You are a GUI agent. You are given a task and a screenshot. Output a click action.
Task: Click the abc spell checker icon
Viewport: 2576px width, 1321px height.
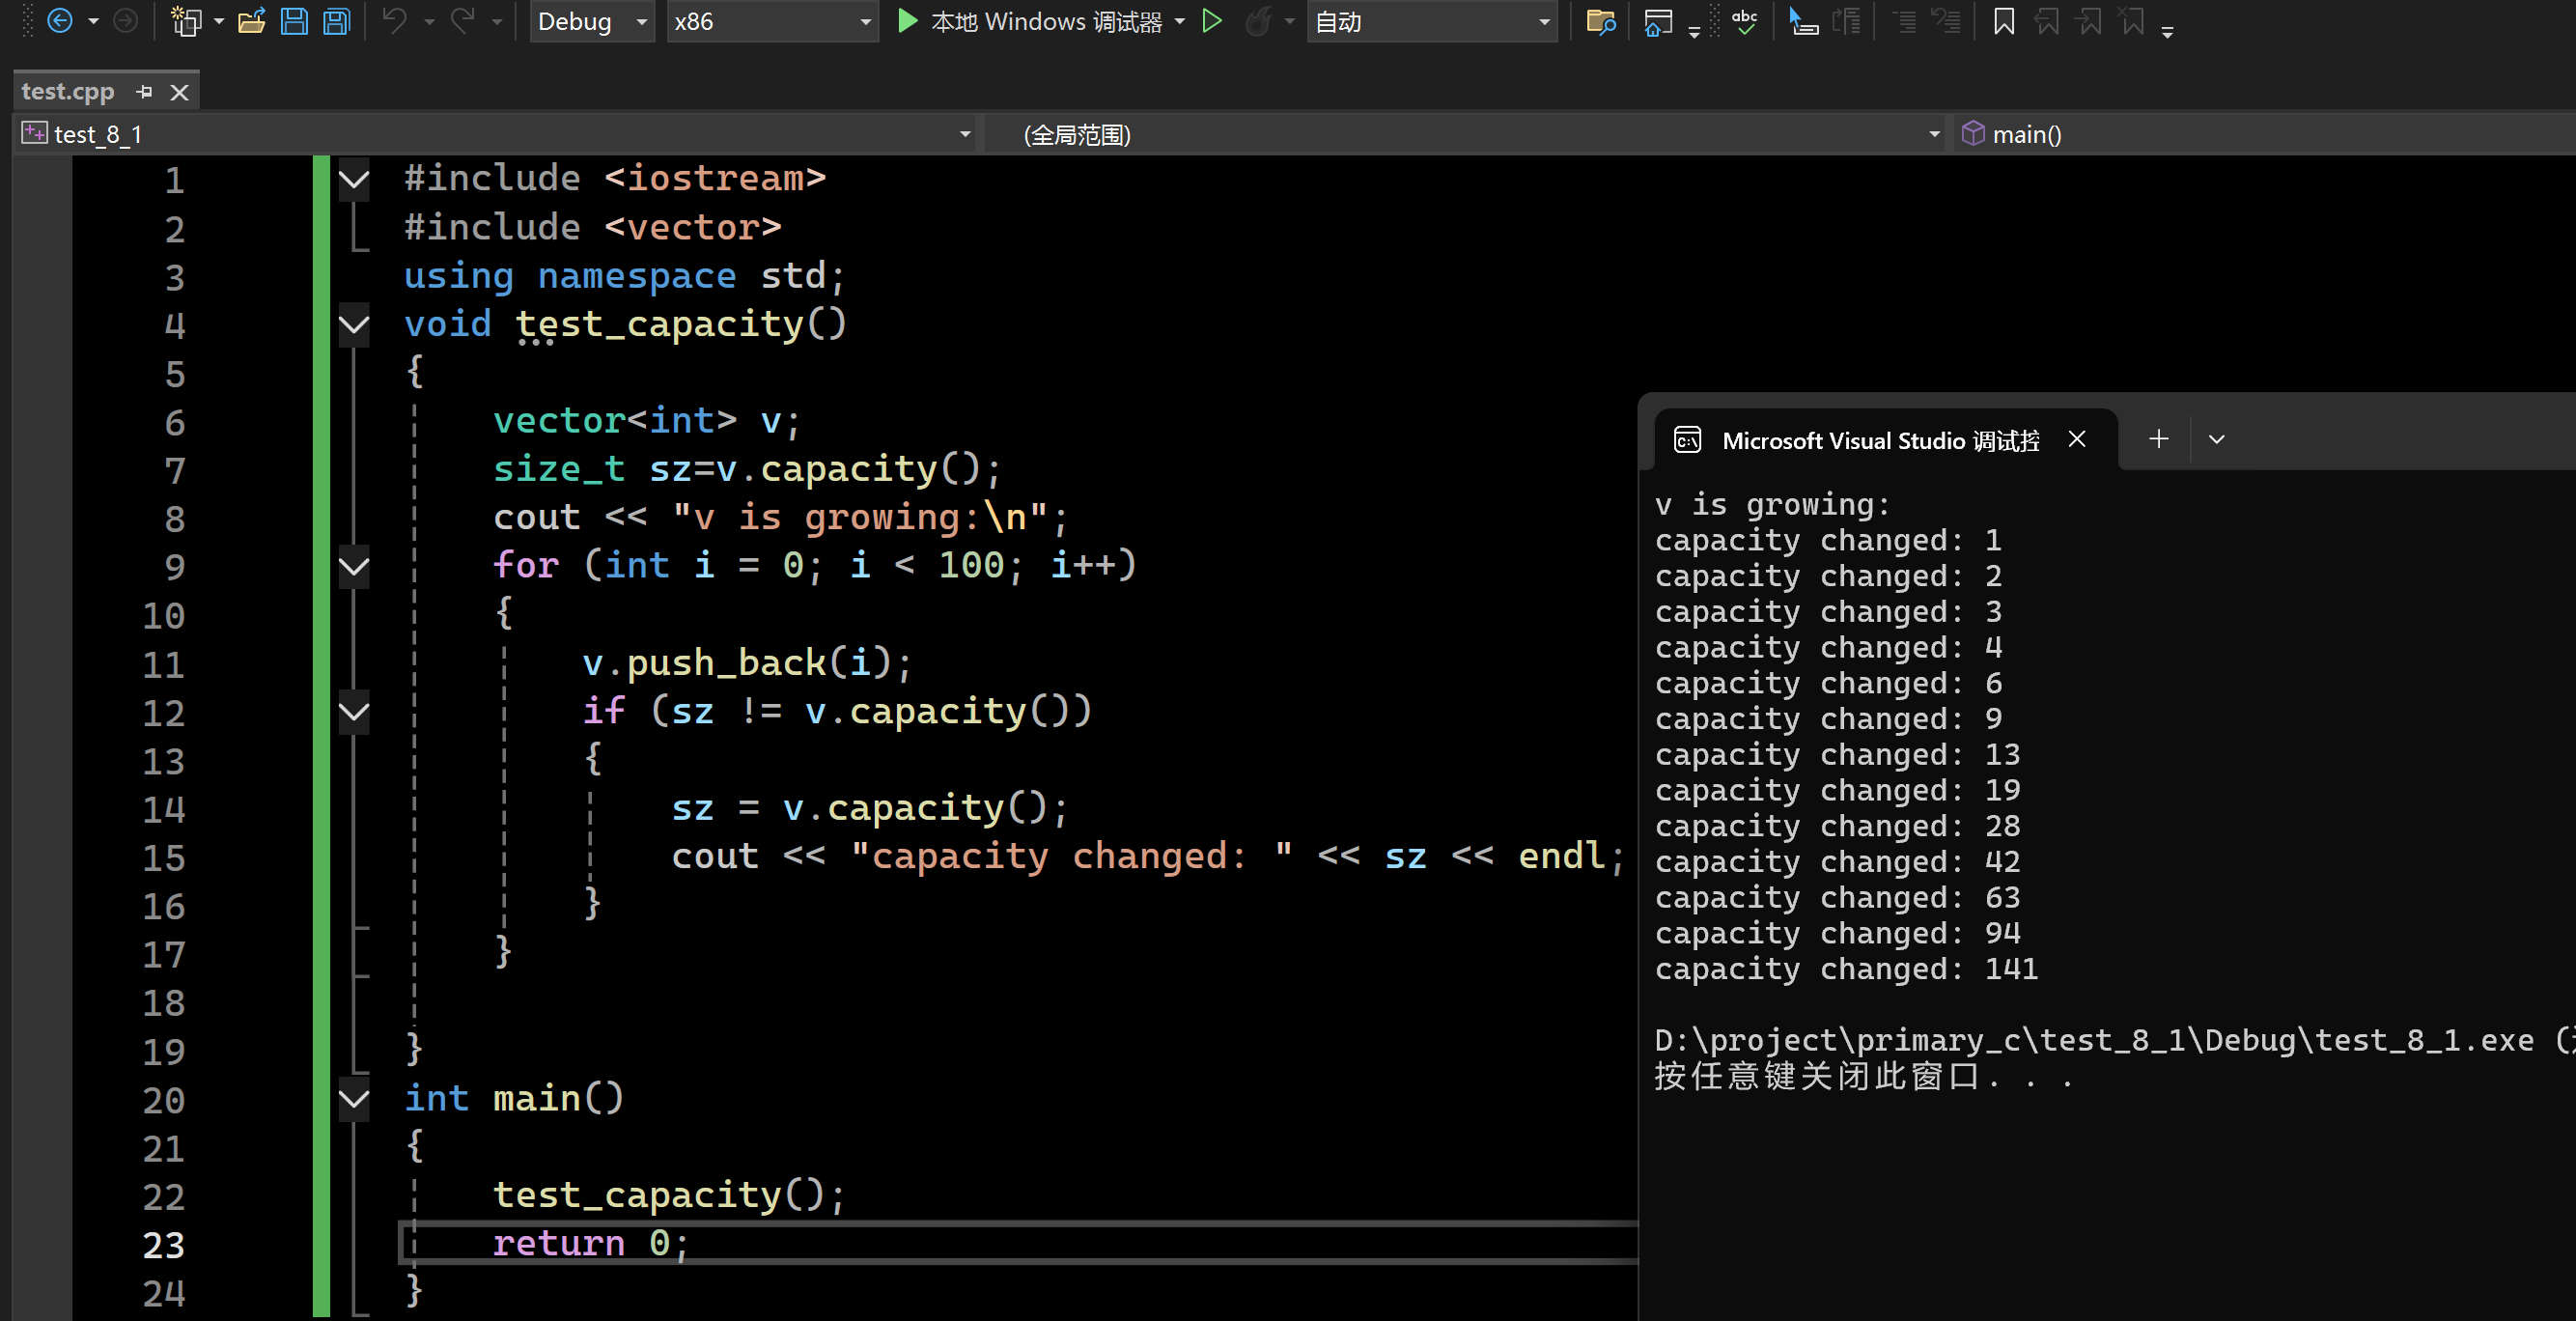tap(1745, 21)
